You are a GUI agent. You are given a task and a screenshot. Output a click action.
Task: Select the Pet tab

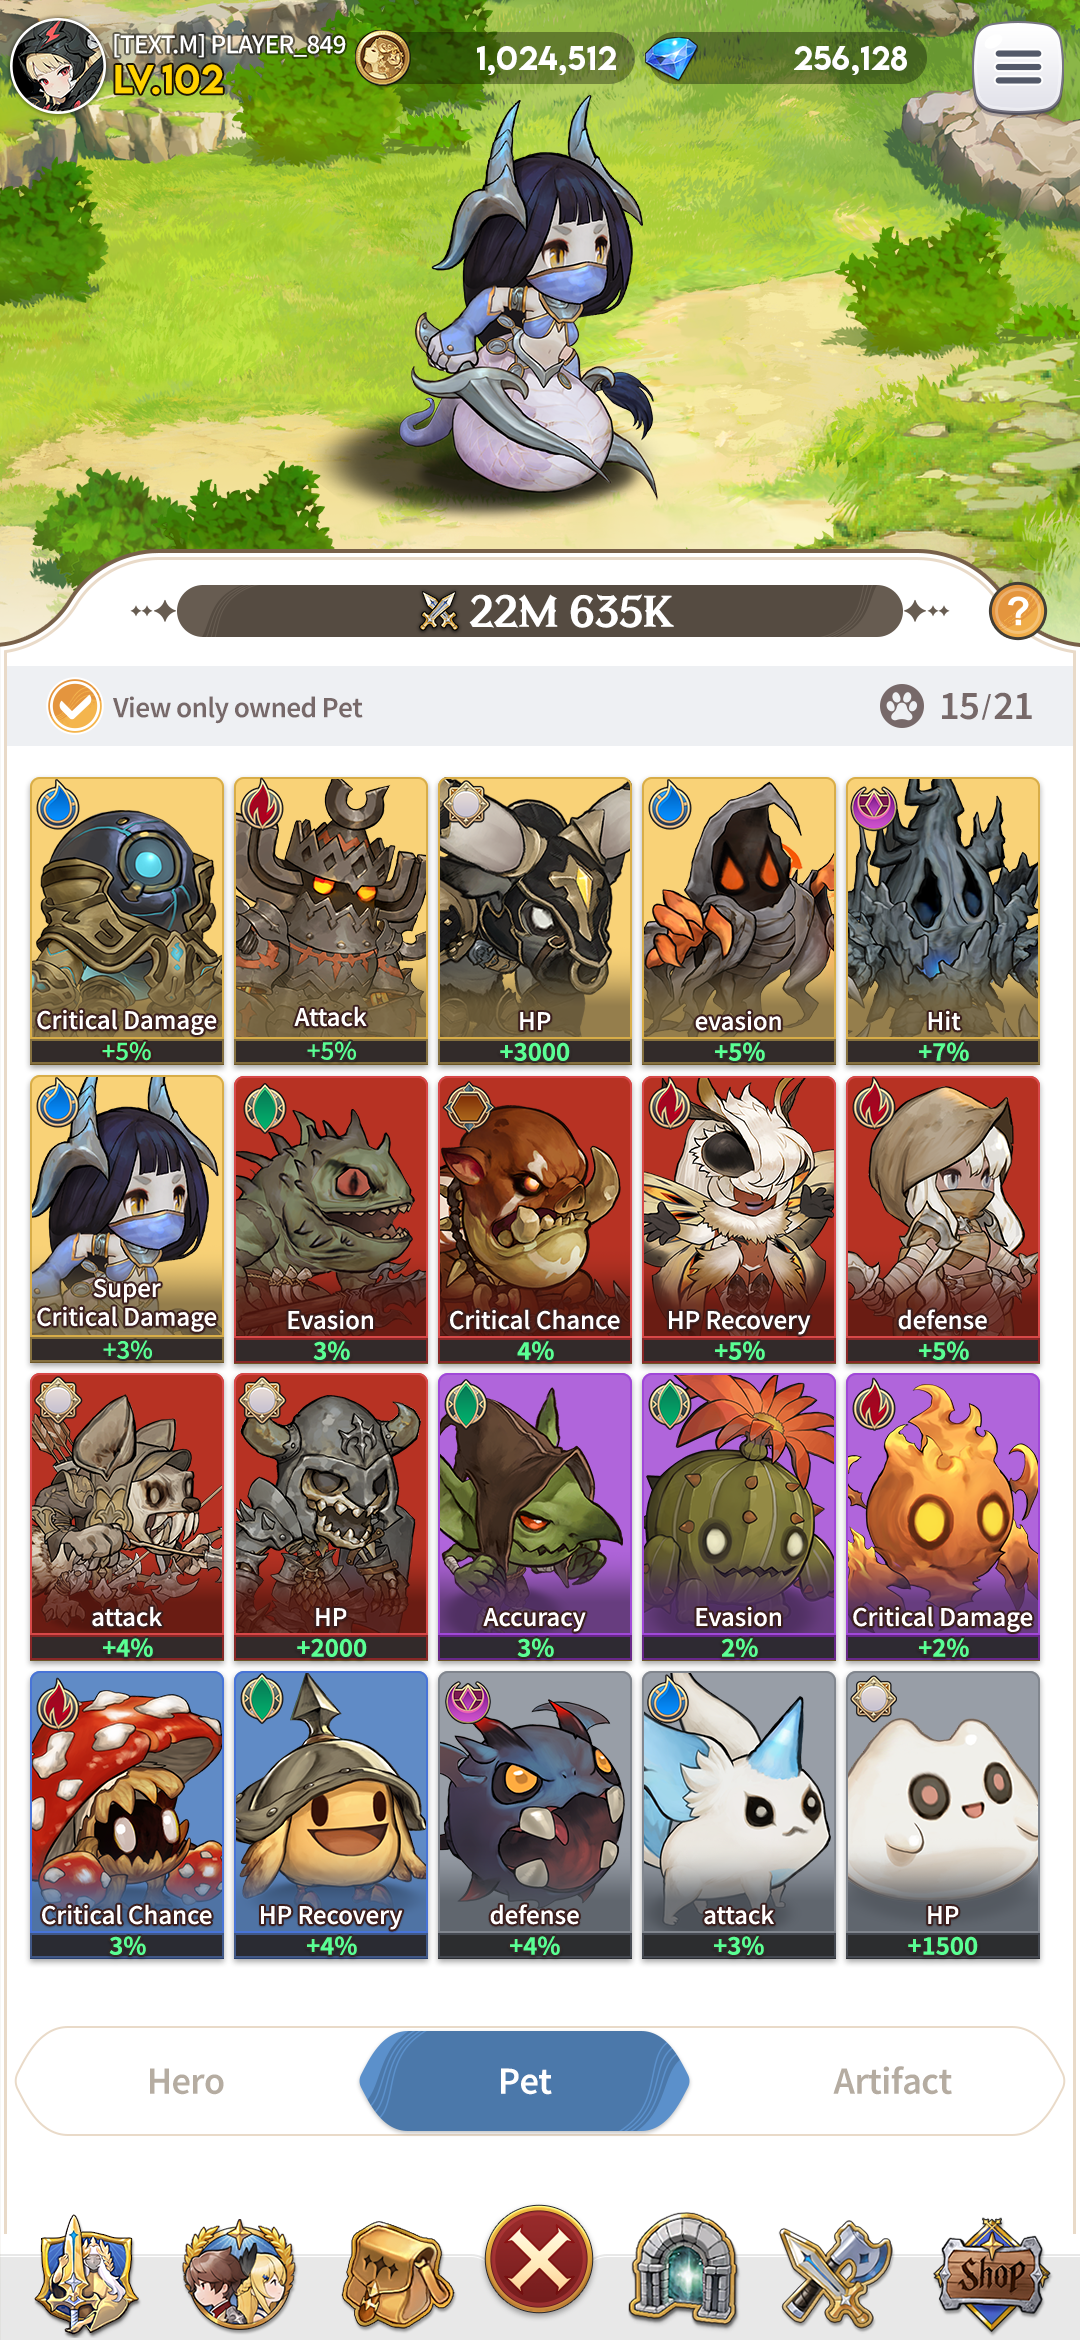(525, 2081)
